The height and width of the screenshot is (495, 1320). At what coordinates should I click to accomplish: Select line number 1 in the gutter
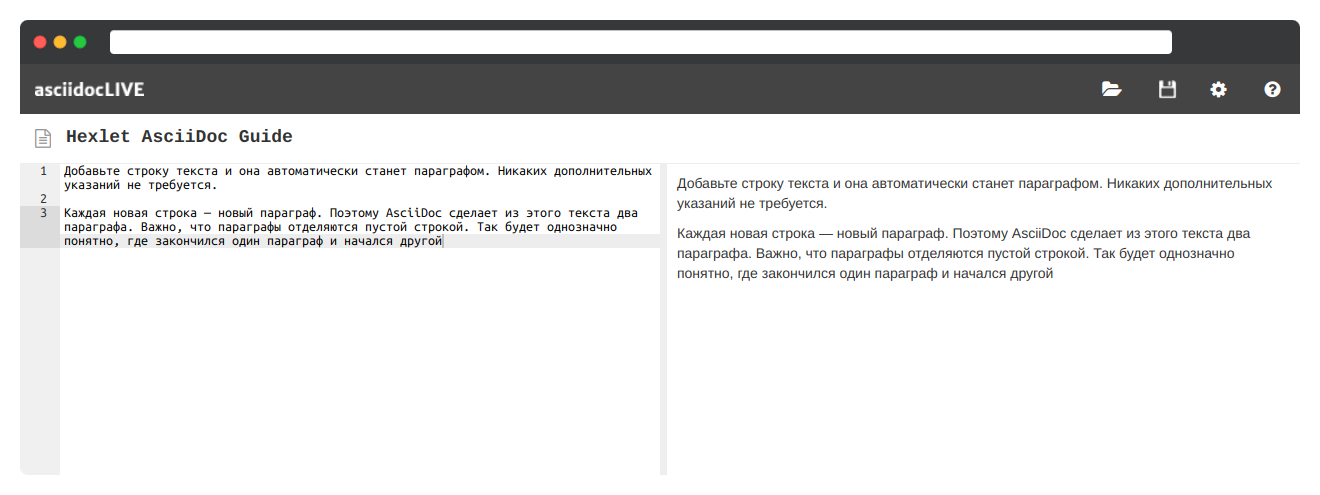[x=43, y=171]
